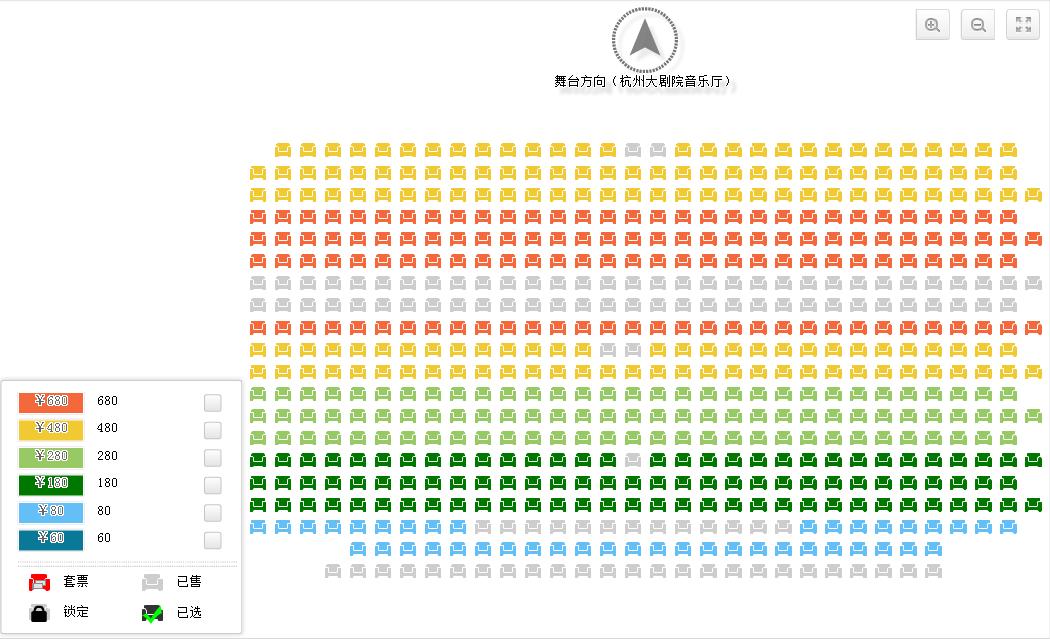Image resolution: width=1050 pixels, height=639 pixels.
Task: Click the orange ¥680 color swatch
Action: coord(51,402)
